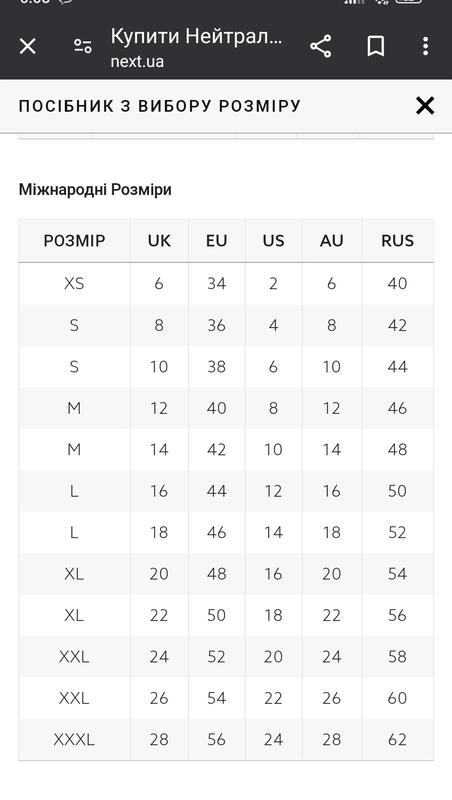Tap the XS size row label

(74, 283)
